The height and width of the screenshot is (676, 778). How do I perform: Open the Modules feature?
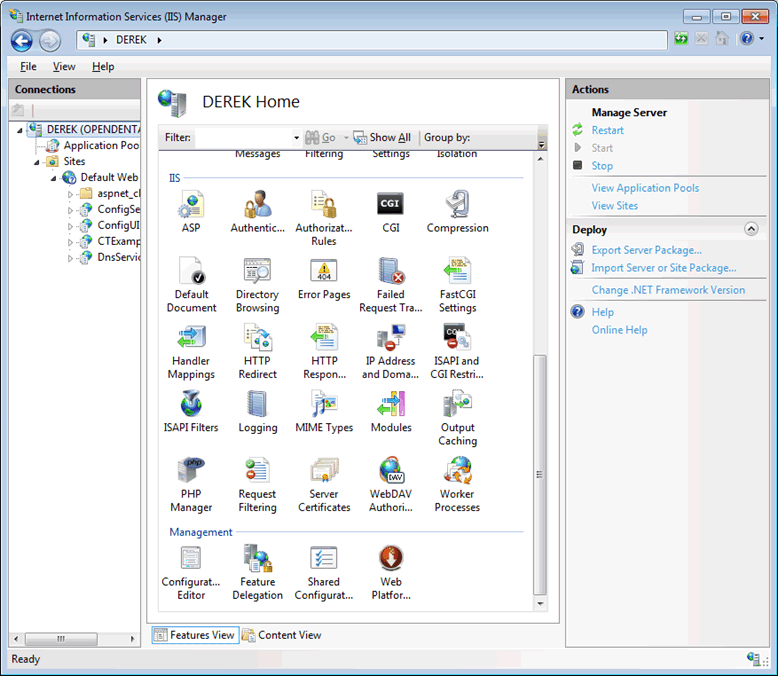pyautogui.click(x=391, y=411)
